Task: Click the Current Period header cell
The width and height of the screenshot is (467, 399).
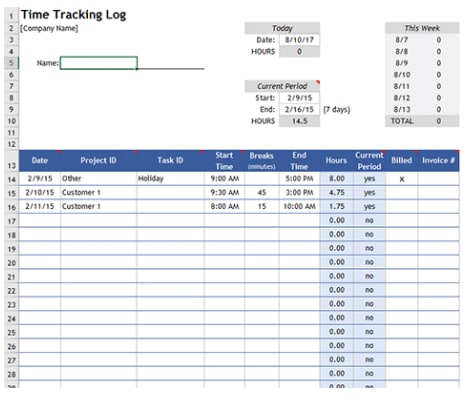Action: [x=282, y=86]
